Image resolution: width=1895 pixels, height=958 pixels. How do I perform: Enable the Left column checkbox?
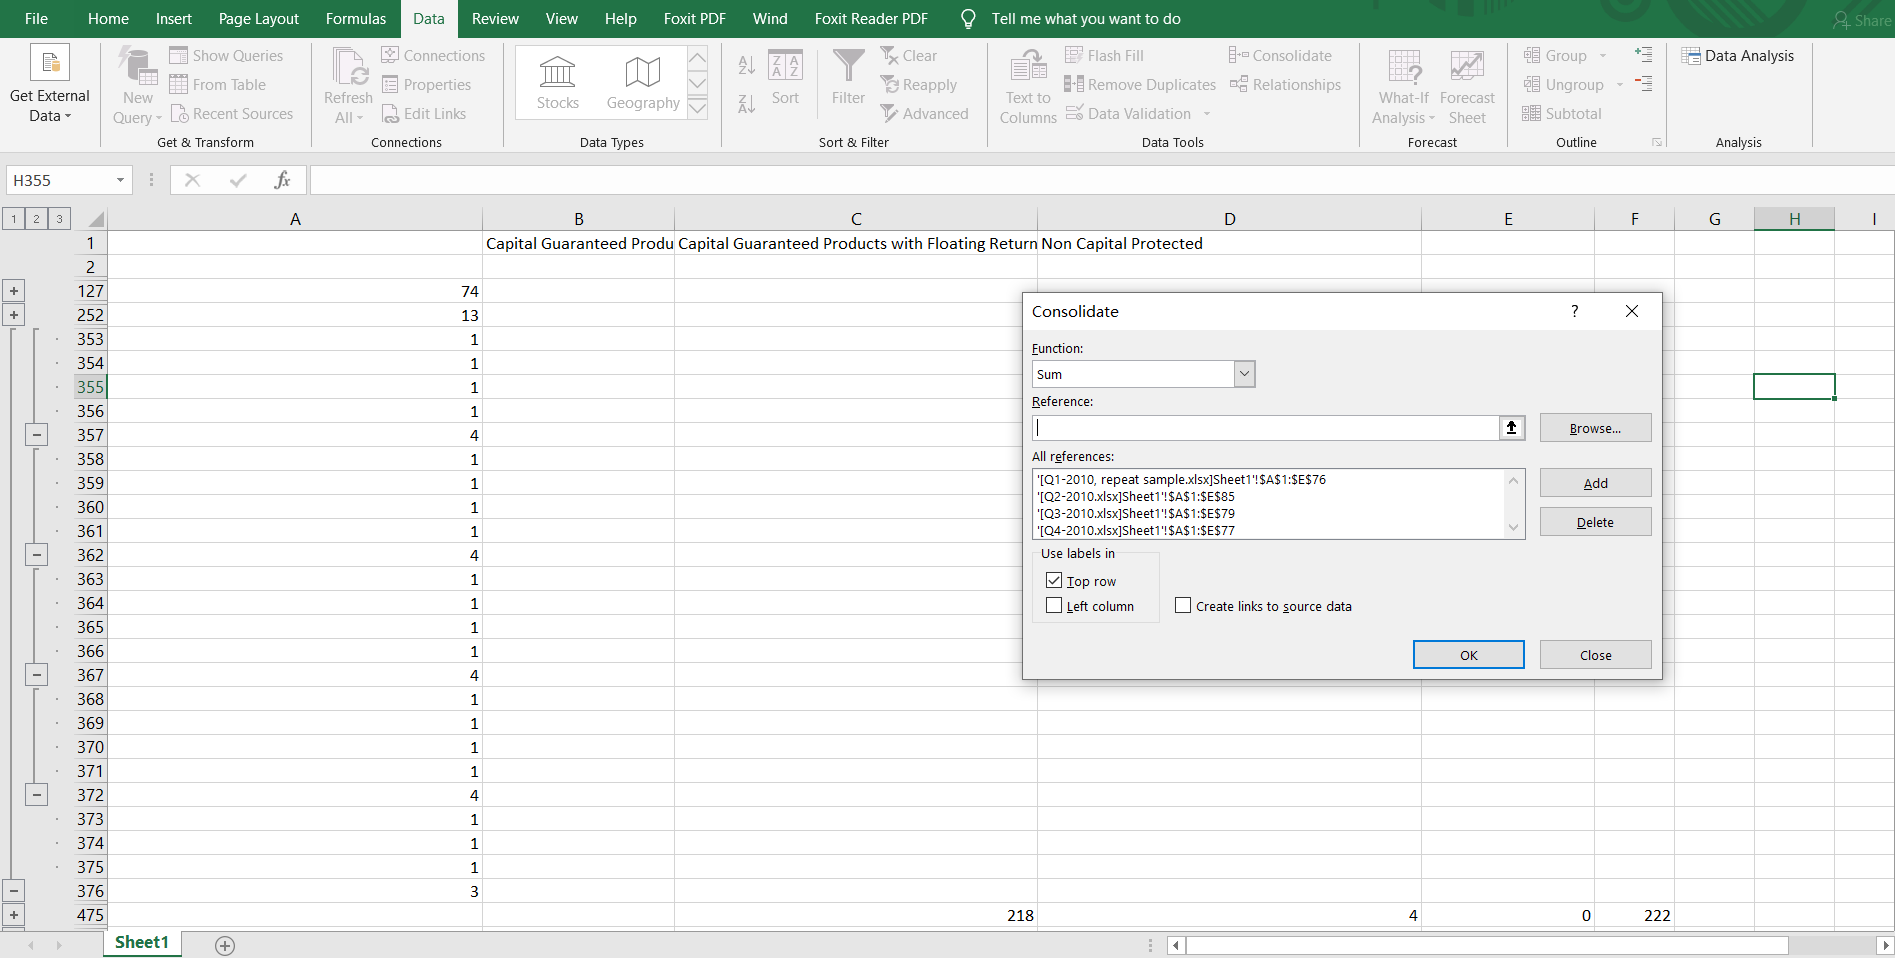coord(1054,605)
